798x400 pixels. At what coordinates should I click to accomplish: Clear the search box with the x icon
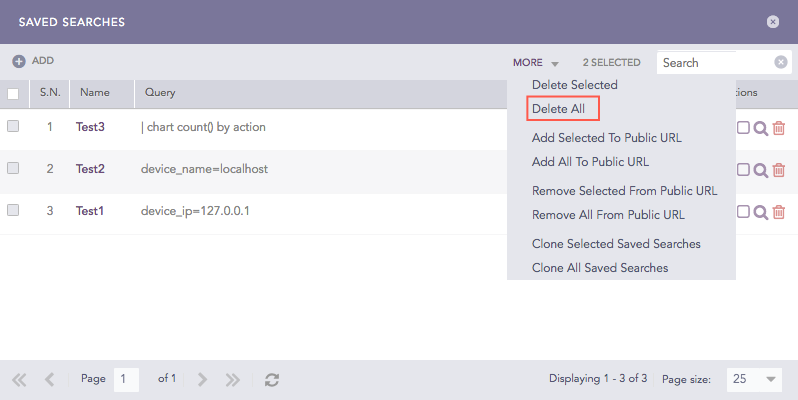pos(781,62)
